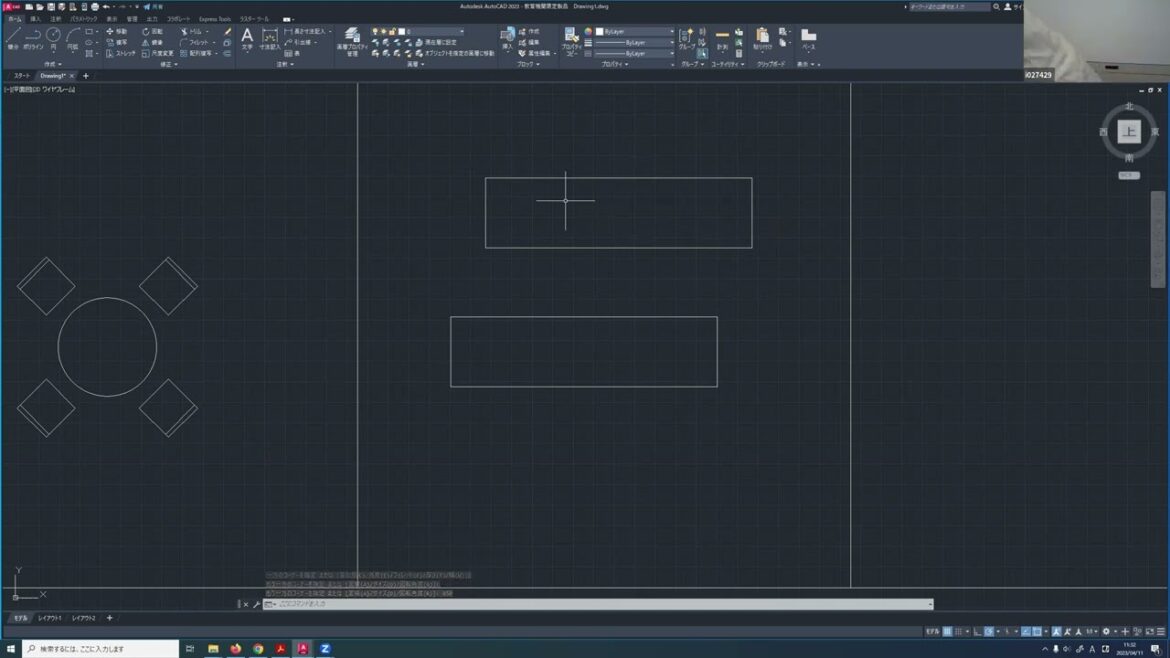This screenshot has height=658, width=1170.
Task: Toggle the layer on/off lightbulb icon
Action: coord(375,32)
